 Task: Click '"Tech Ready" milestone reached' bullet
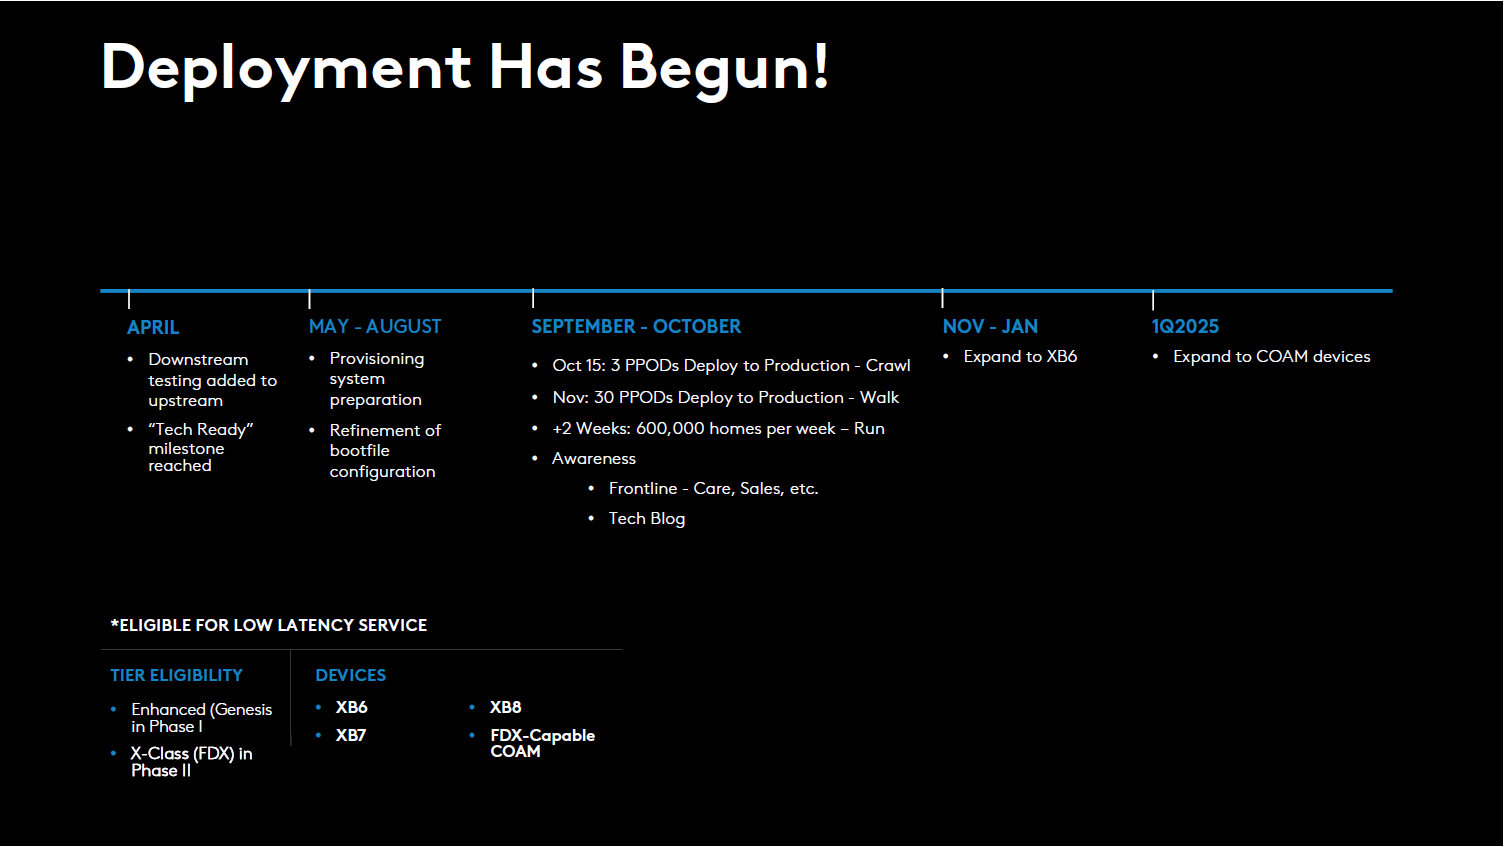[200, 447]
